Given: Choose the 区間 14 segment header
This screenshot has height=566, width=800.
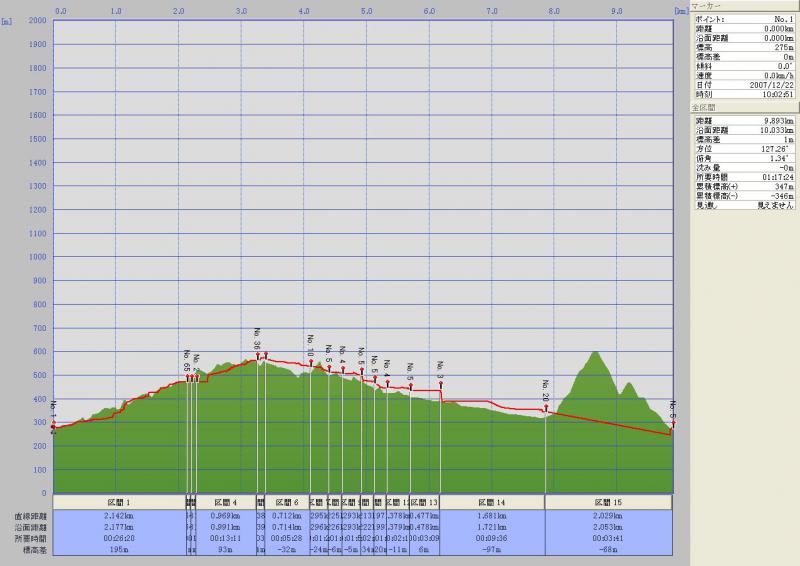Looking at the screenshot, I should (x=492, y=502).
